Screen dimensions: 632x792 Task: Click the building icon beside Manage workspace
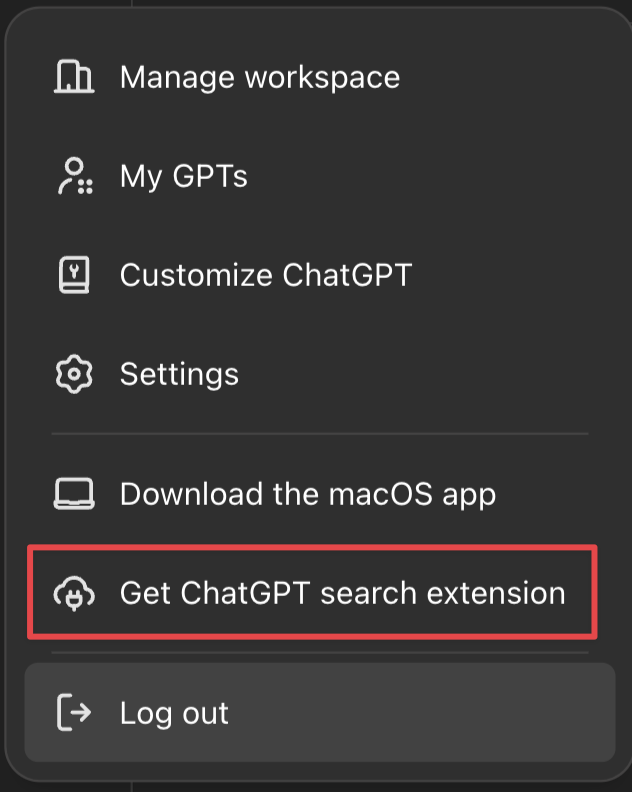pyautogui.click(x=74, y=76)
